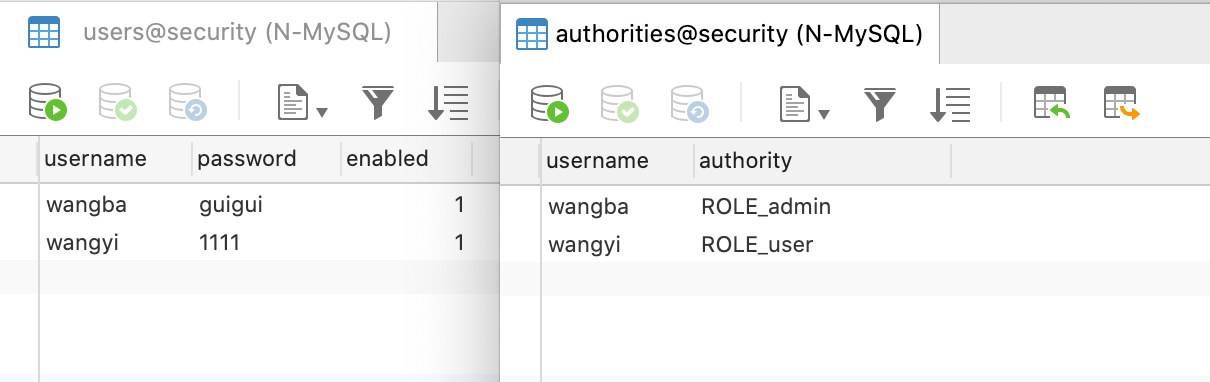Rollback transaction in authorities window toolbar
Viewport: 1210px width, 382px height.
point(689,103)
